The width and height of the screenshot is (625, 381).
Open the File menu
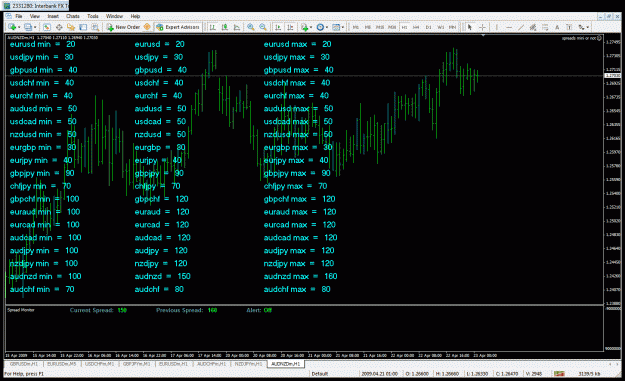(19, 16)
